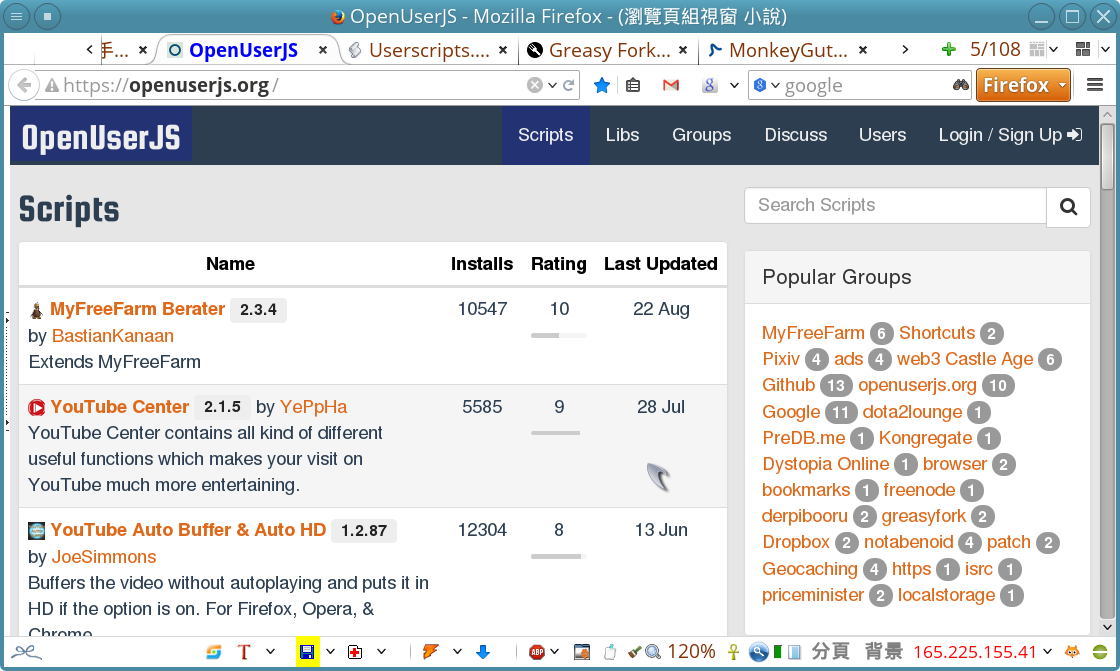Click the binoculars search icon
The image size is (1120, 671).
pyautogui.click(x=960, y=86)
